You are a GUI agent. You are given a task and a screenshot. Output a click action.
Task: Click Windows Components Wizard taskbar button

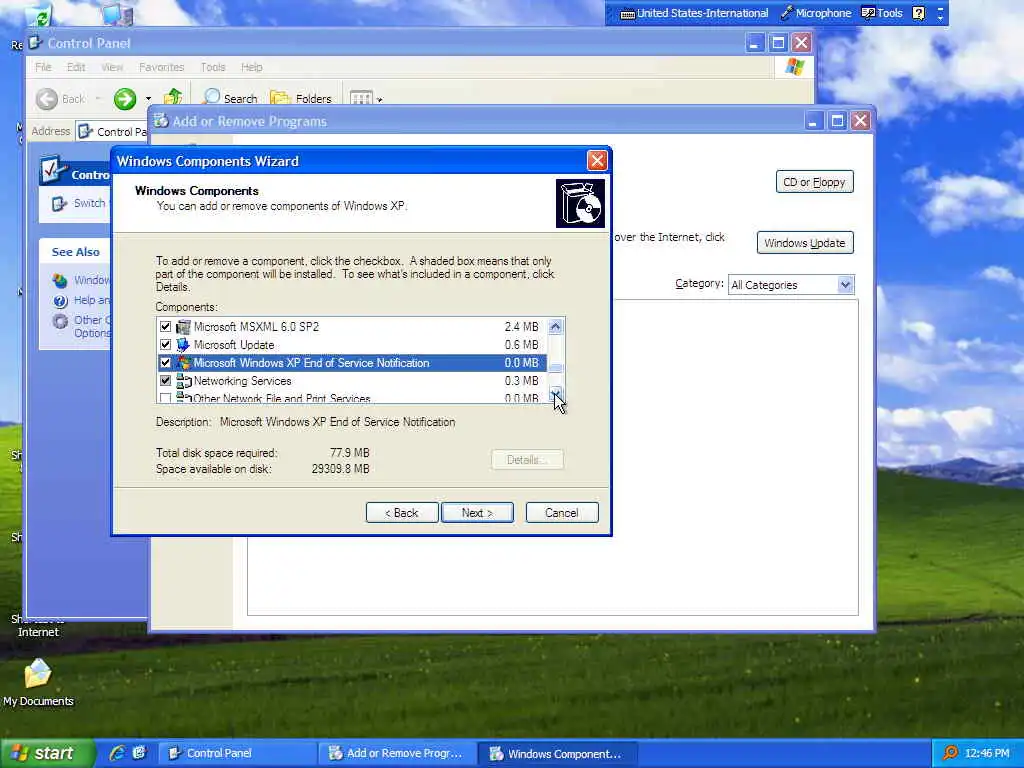pyautogui.click(x=556, y=754)
